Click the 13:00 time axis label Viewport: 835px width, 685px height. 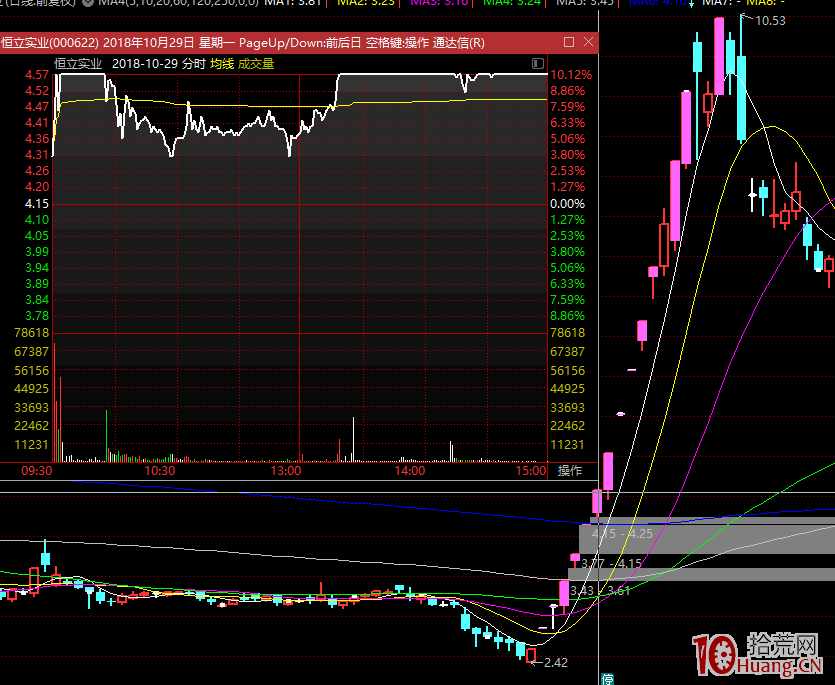point(286,471)
